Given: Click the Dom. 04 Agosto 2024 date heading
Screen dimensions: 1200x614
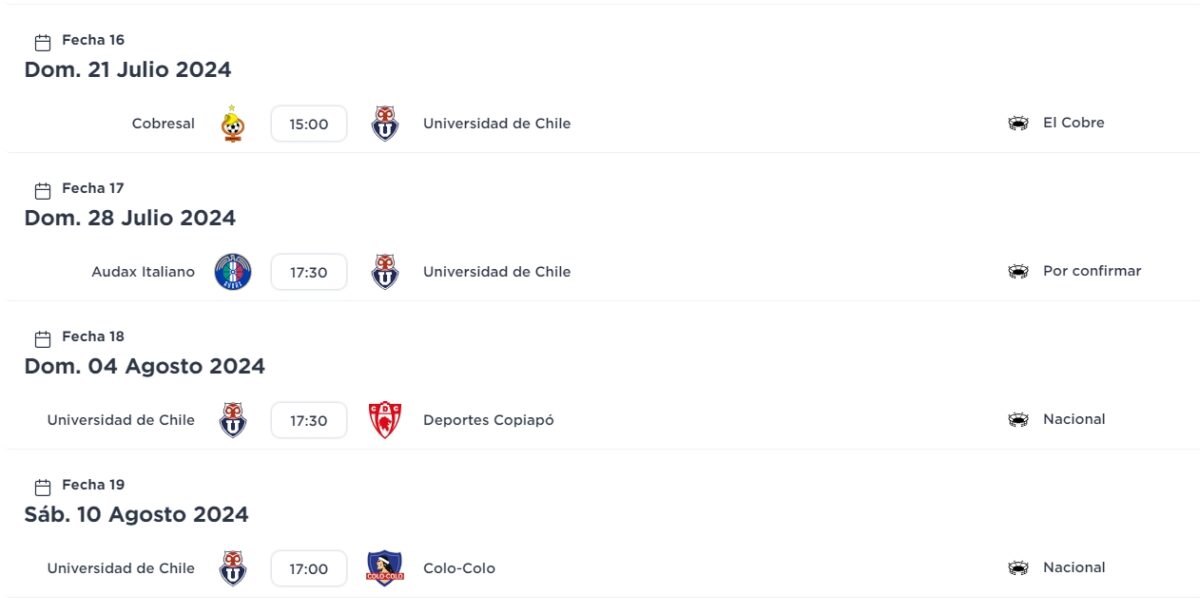Looking at the screenshot, I should (x=145, y=366).
